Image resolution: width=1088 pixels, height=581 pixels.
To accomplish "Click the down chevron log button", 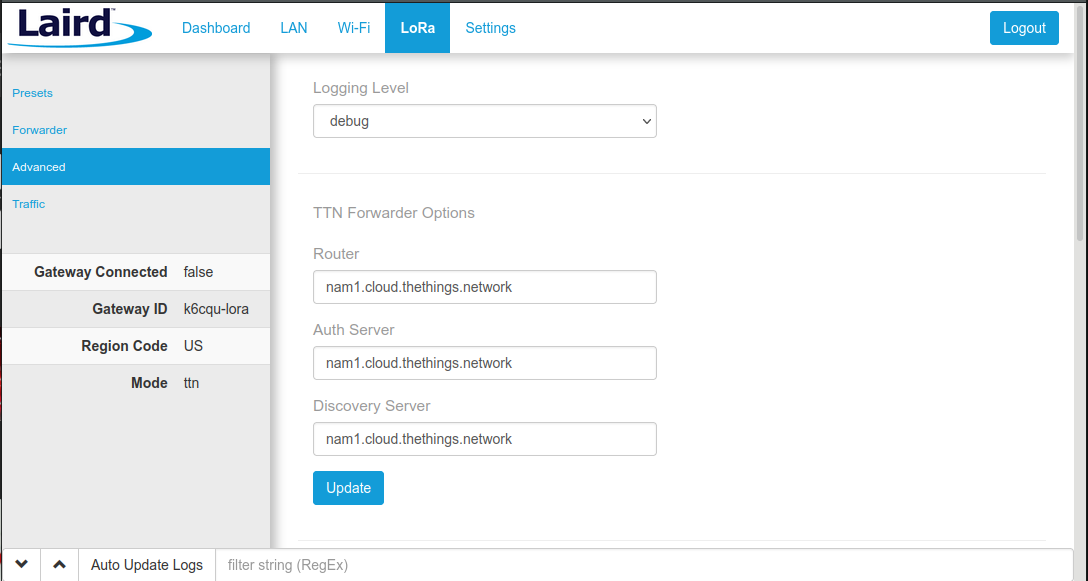I will tap(22, 565).
